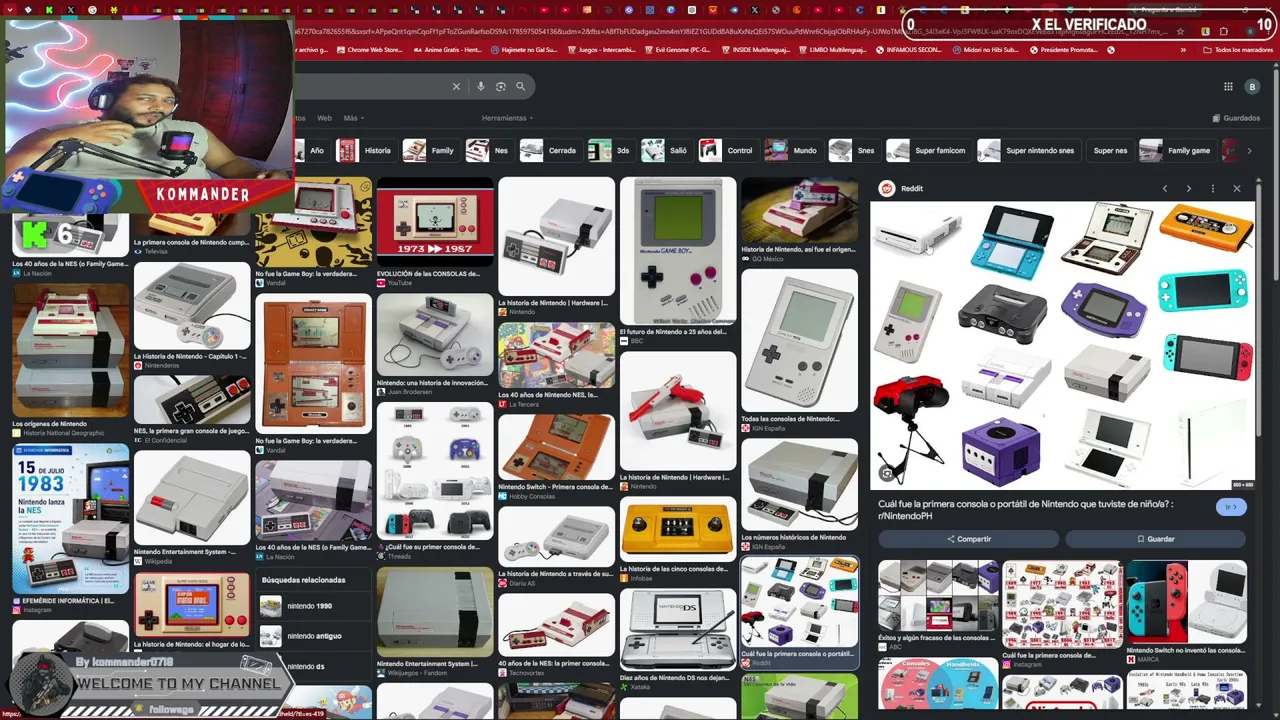Open the IGN España 'Los números históricos de Nintendo' image
Screen dimensions: 1280x720
point(799,485)
